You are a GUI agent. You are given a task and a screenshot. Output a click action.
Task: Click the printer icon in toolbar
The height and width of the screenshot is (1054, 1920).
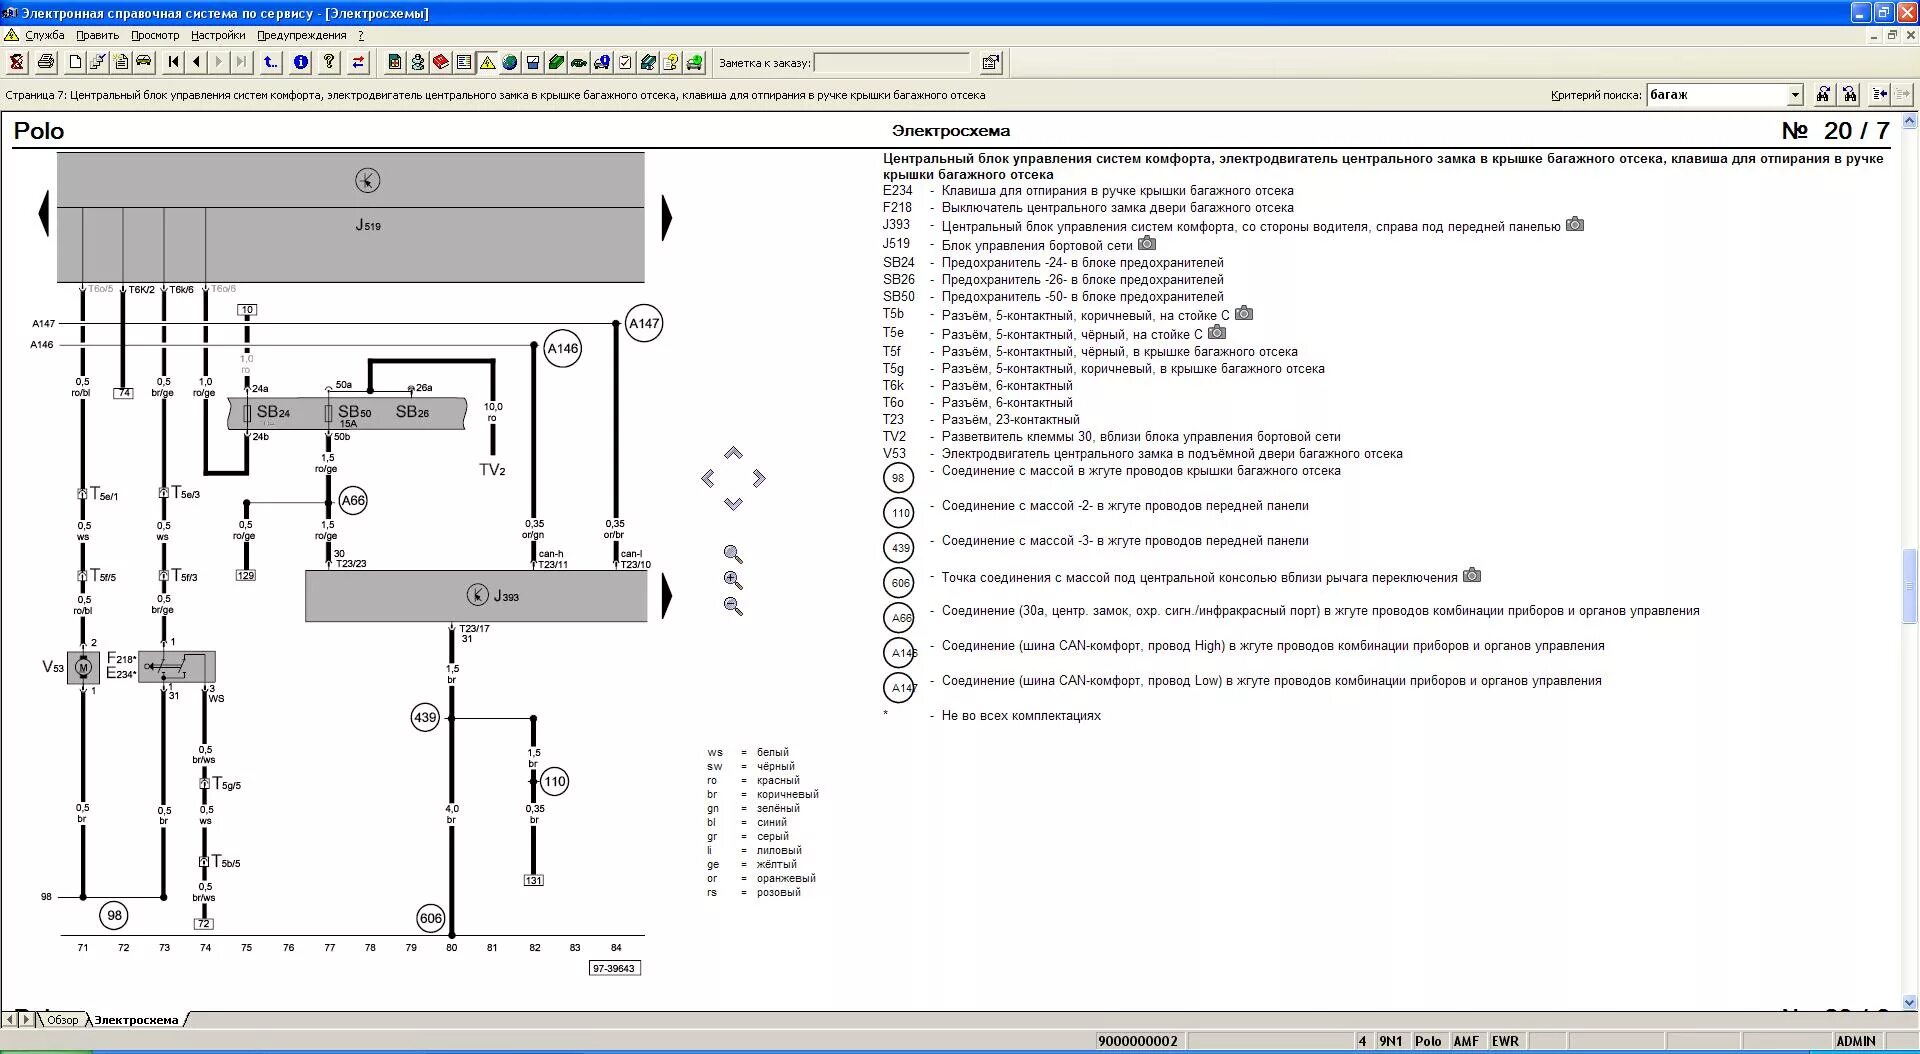(46, 62)
